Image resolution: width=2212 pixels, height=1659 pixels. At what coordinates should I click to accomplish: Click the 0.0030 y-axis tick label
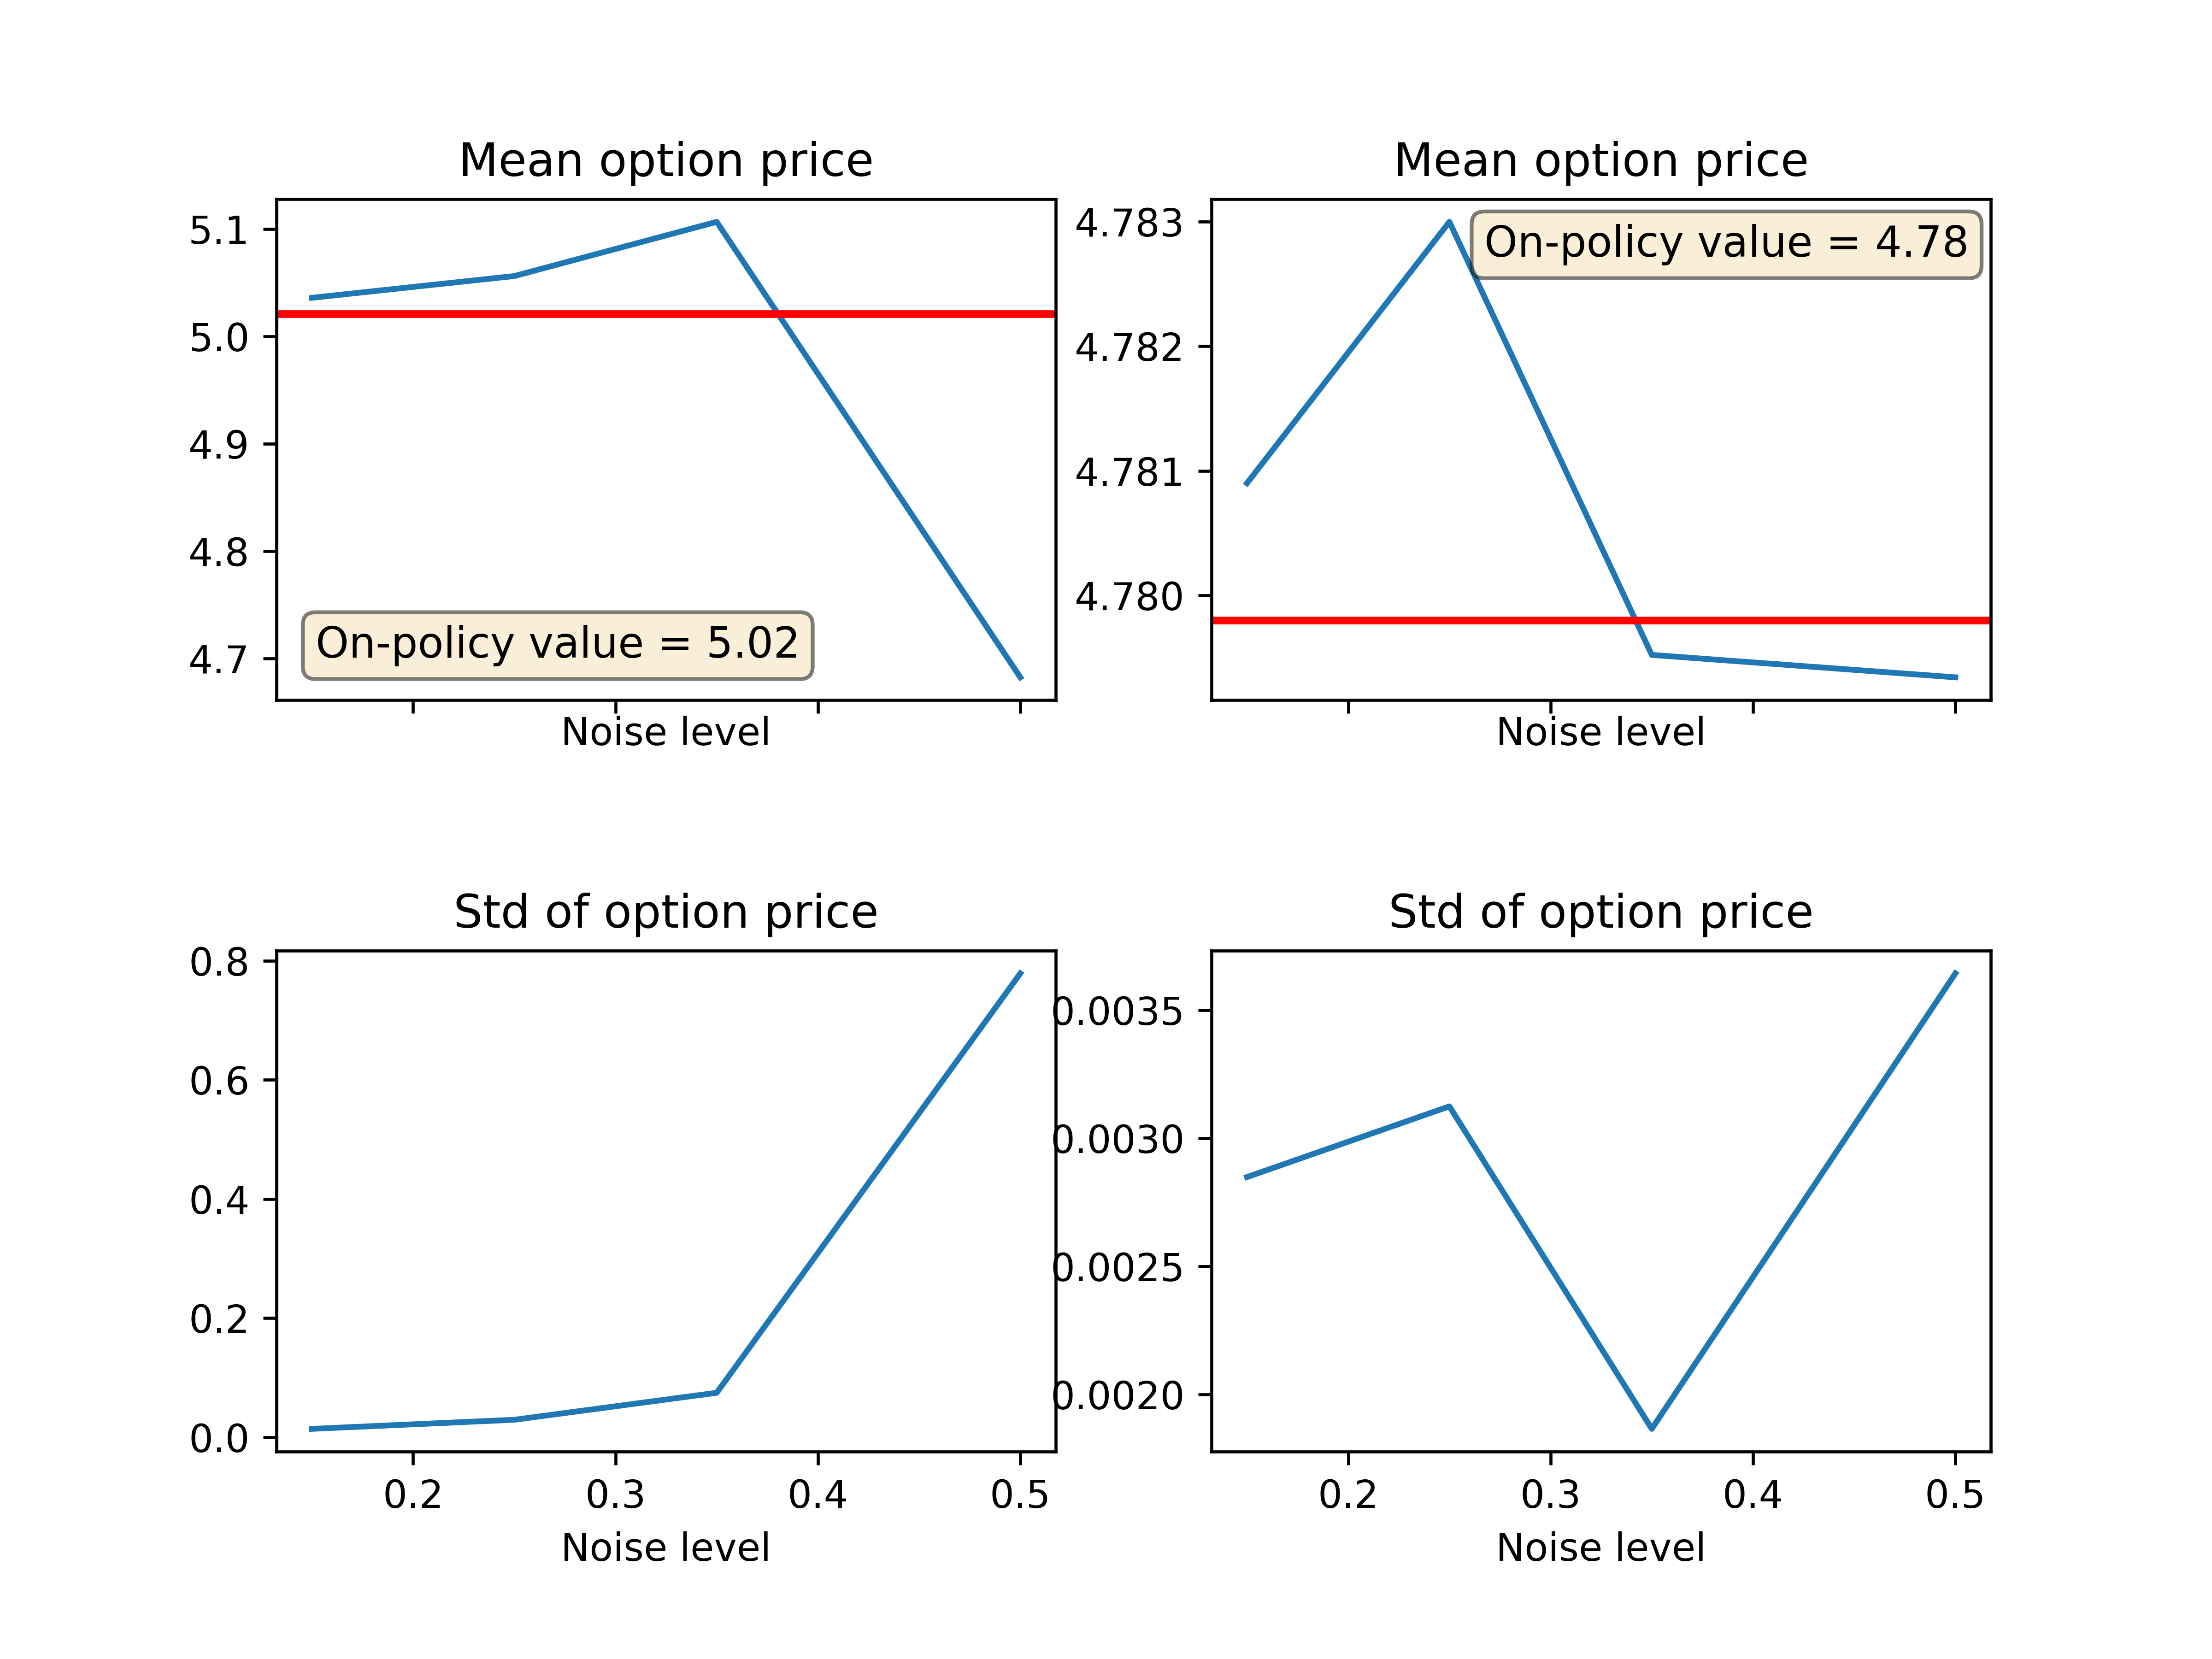pos(1119,1140)
